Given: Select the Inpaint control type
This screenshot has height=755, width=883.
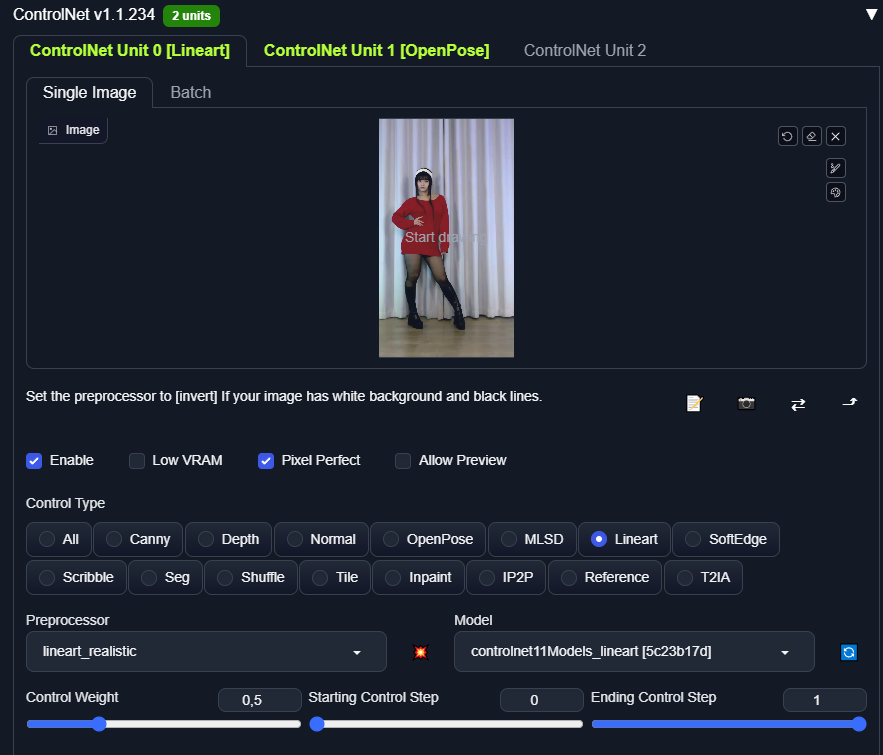Looking at the screenshot, I should [418, 577].
